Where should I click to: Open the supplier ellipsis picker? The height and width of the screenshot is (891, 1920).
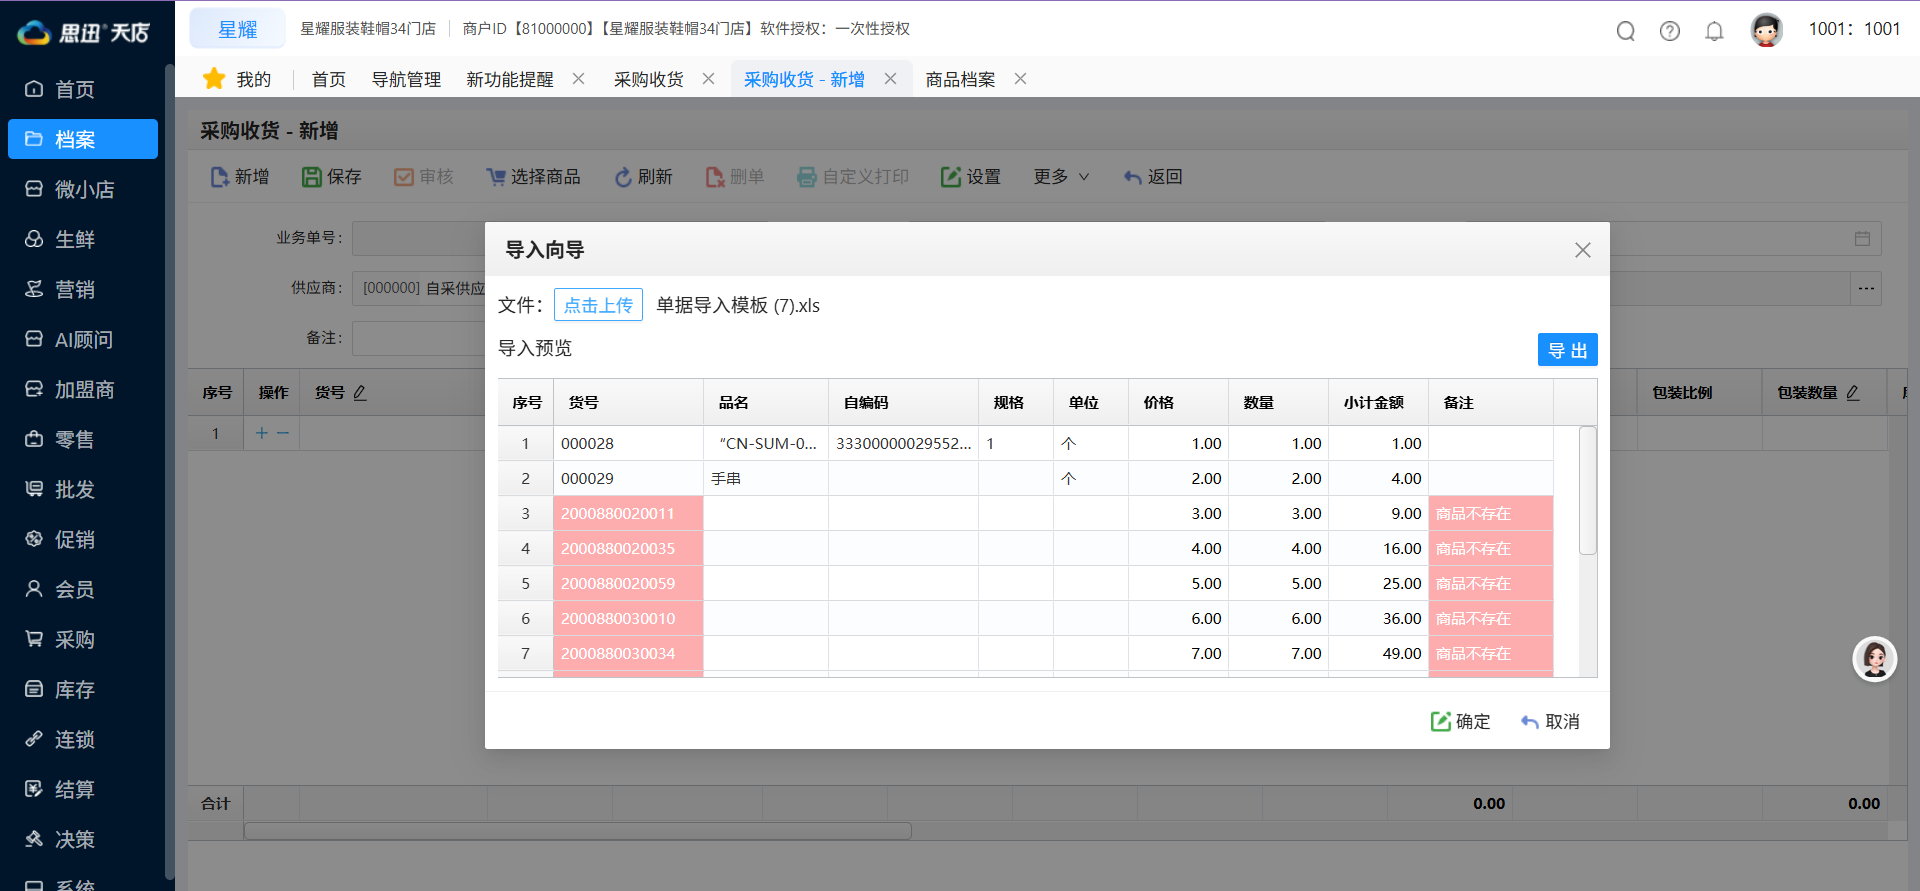[1866, 288]
